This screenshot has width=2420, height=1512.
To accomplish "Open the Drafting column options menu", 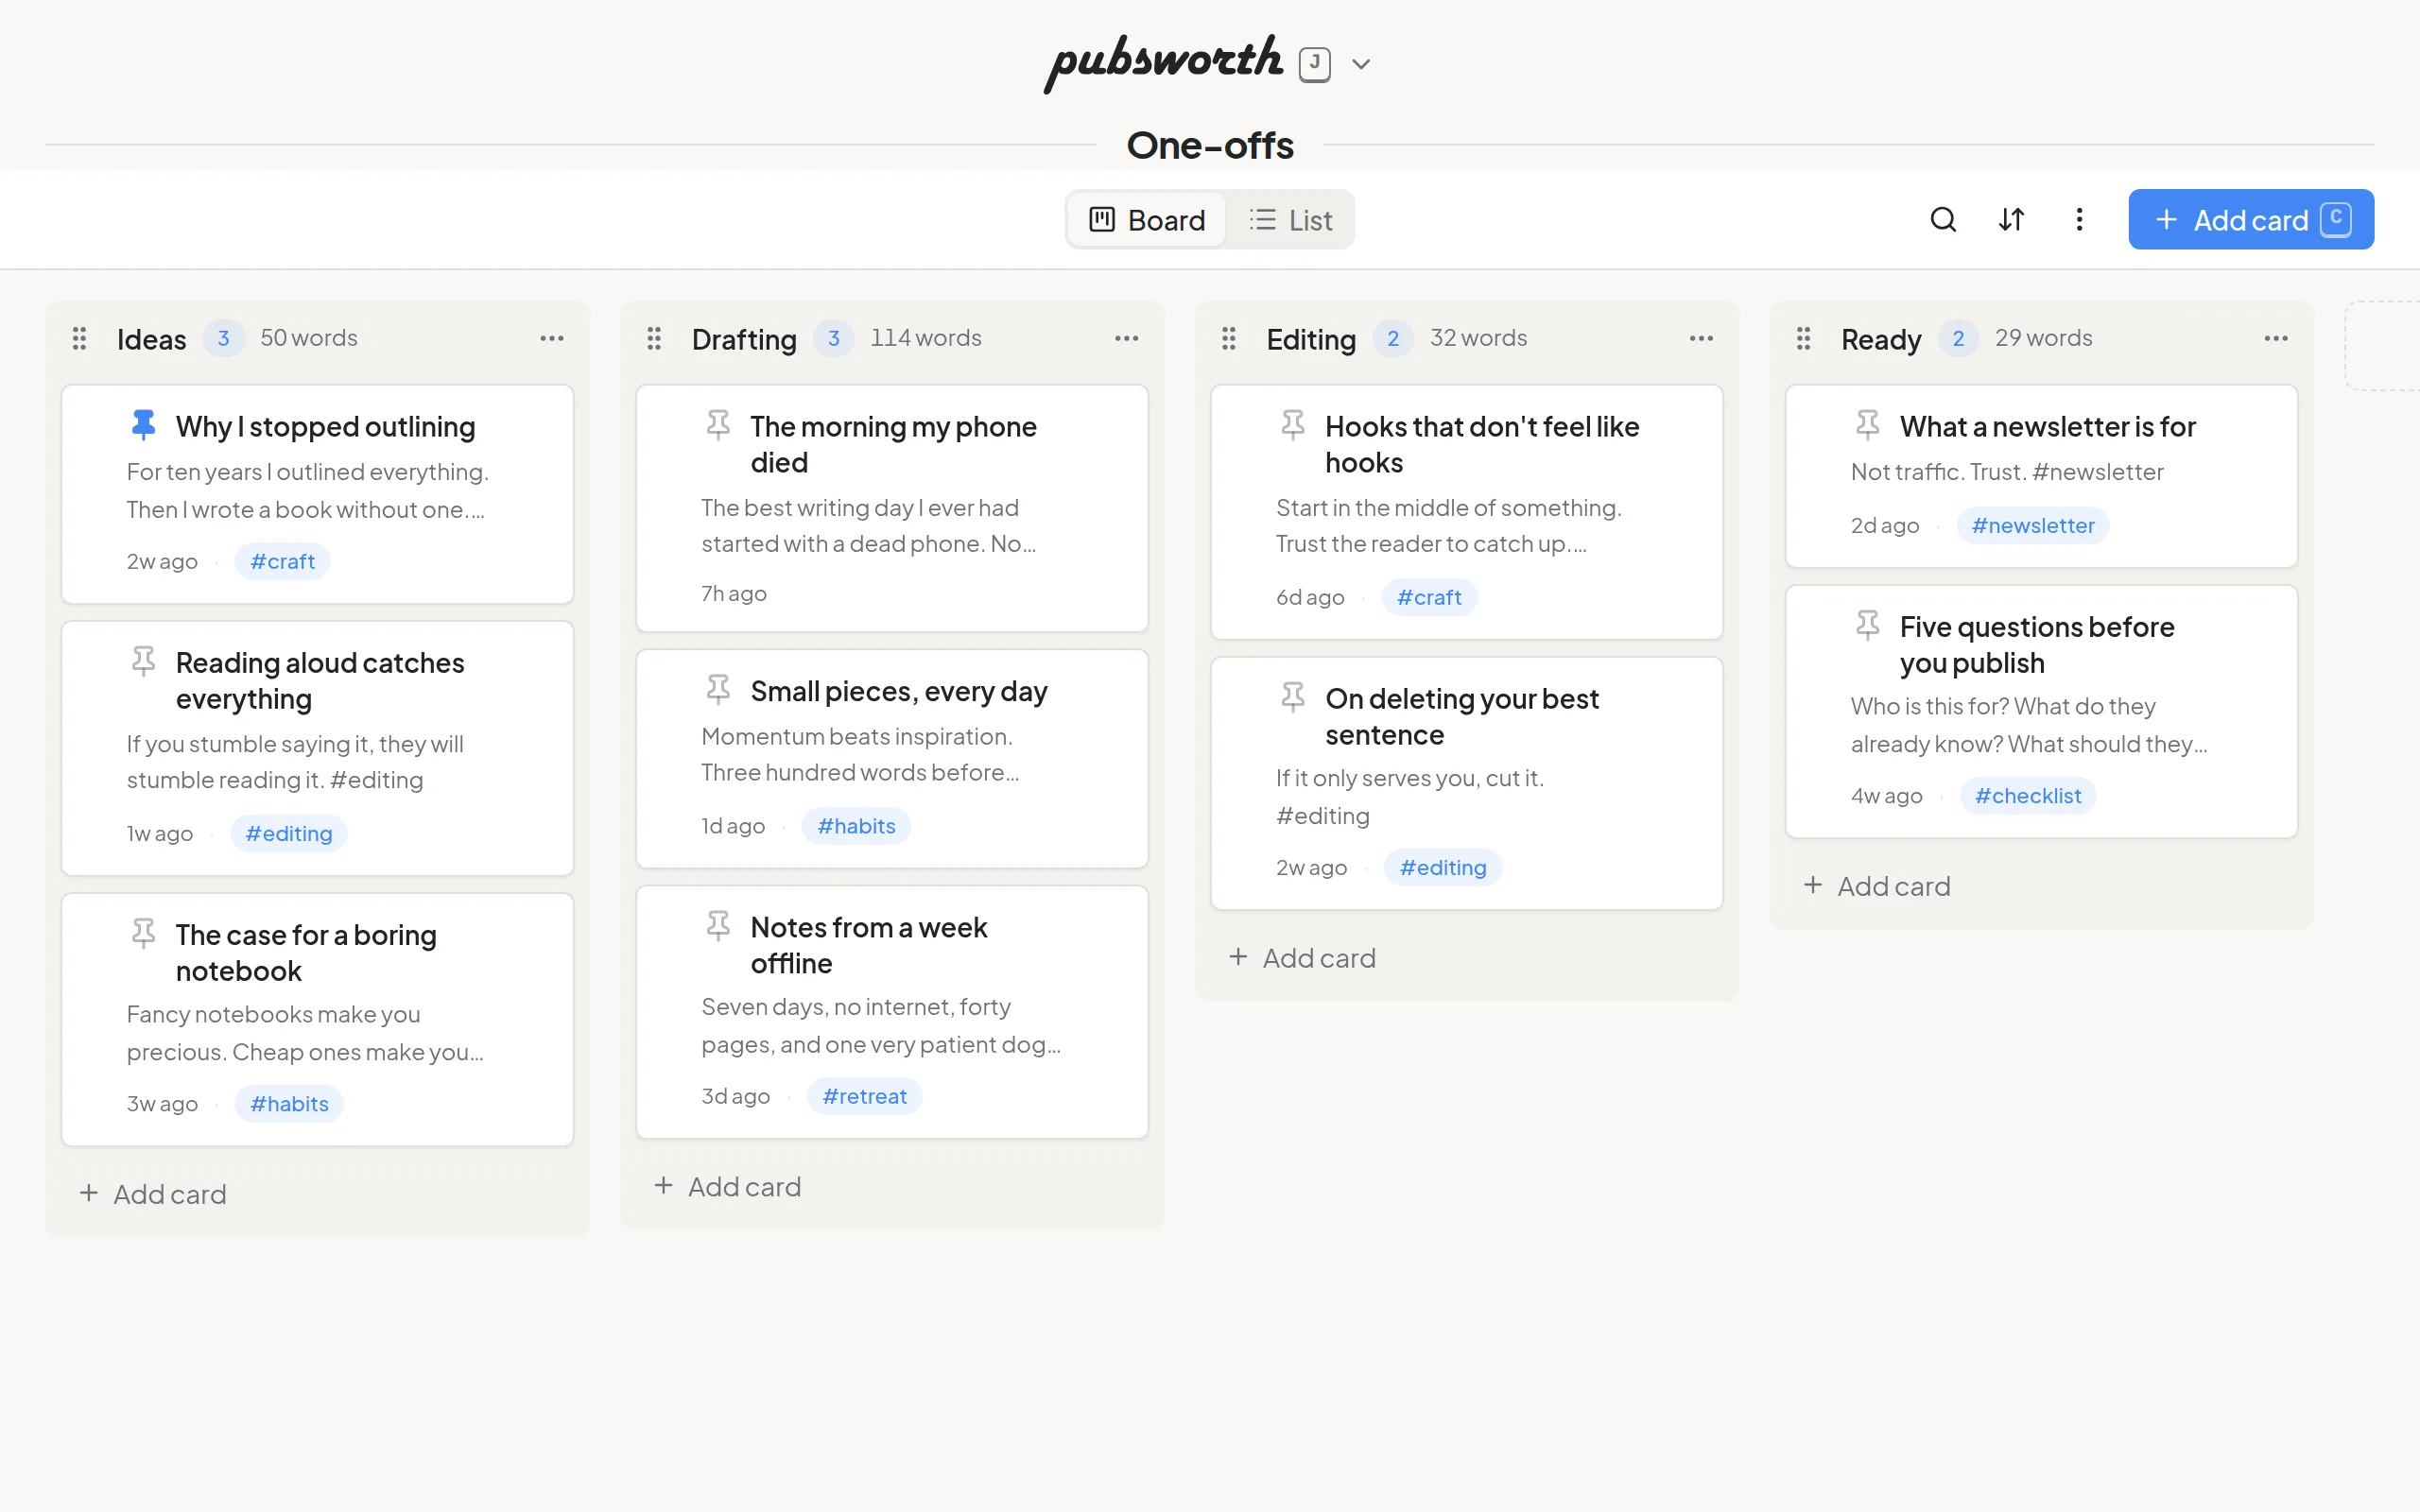I will 1127,339.
